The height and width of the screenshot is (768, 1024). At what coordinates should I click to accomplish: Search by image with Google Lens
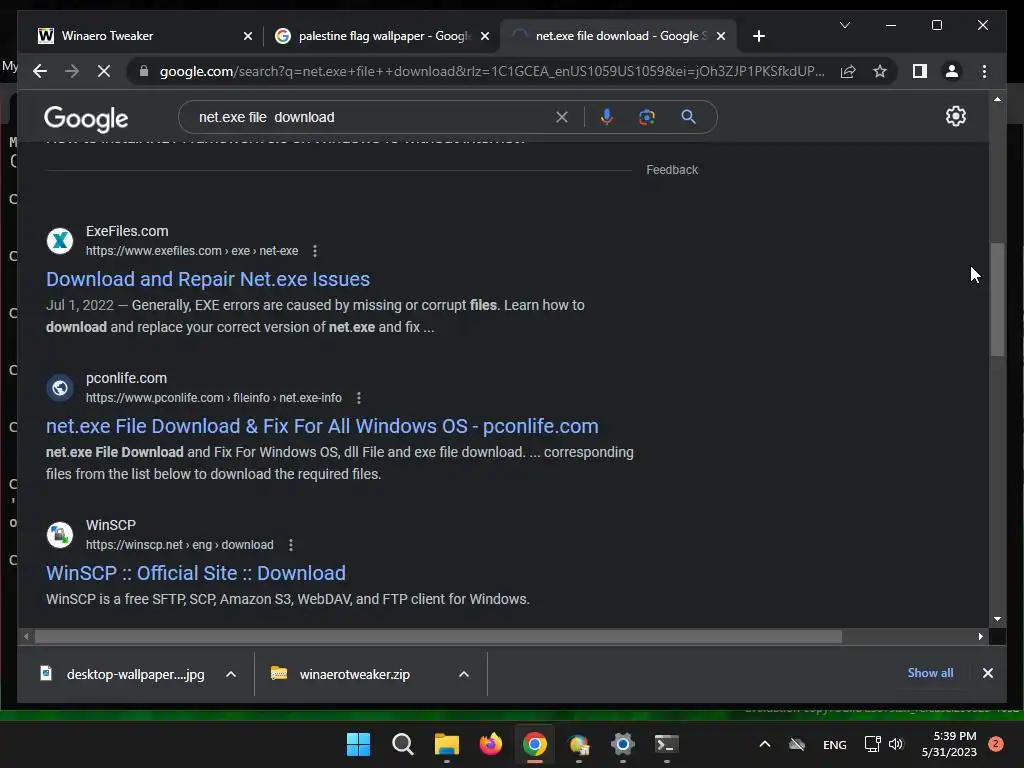647,117
